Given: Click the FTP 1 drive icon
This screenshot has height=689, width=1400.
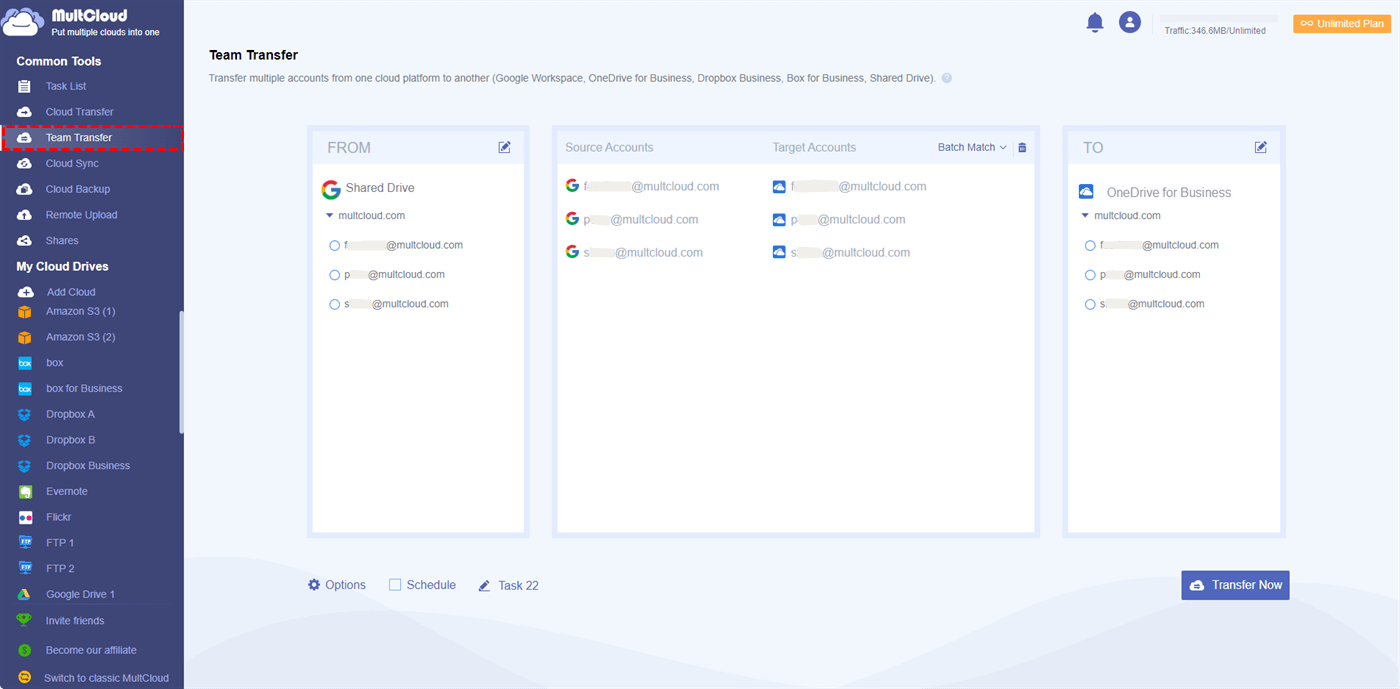Looking at the screenshot, I should pyautogui.click(x=25, y=543).
